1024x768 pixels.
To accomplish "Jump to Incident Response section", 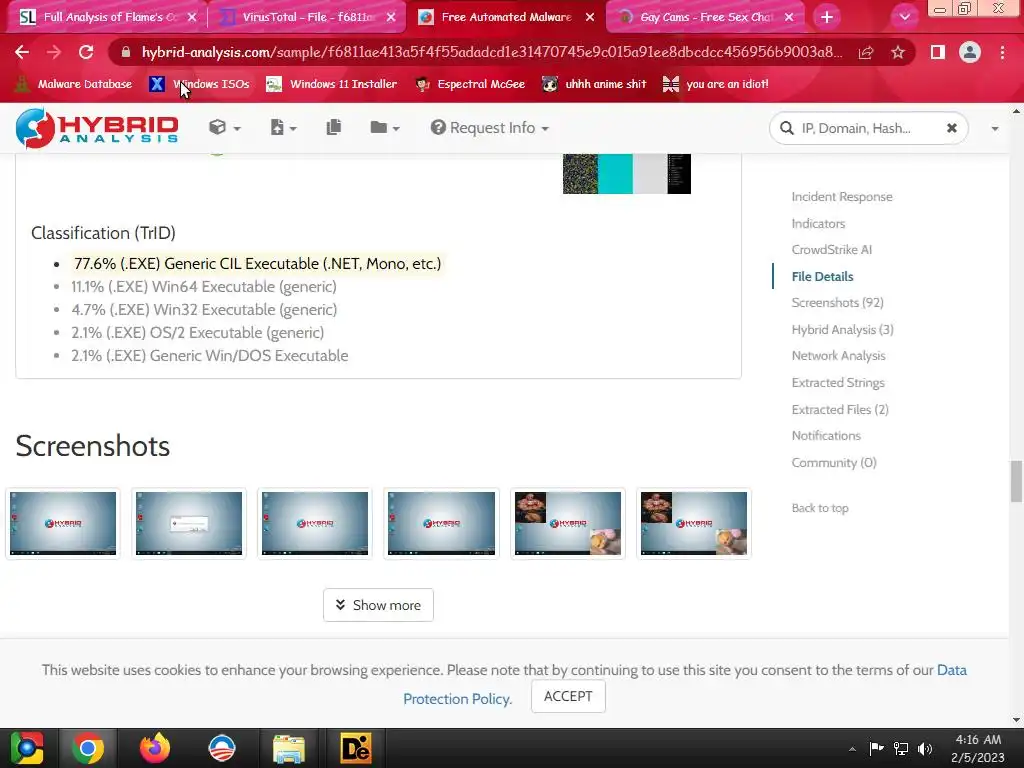I will [842, 197].
